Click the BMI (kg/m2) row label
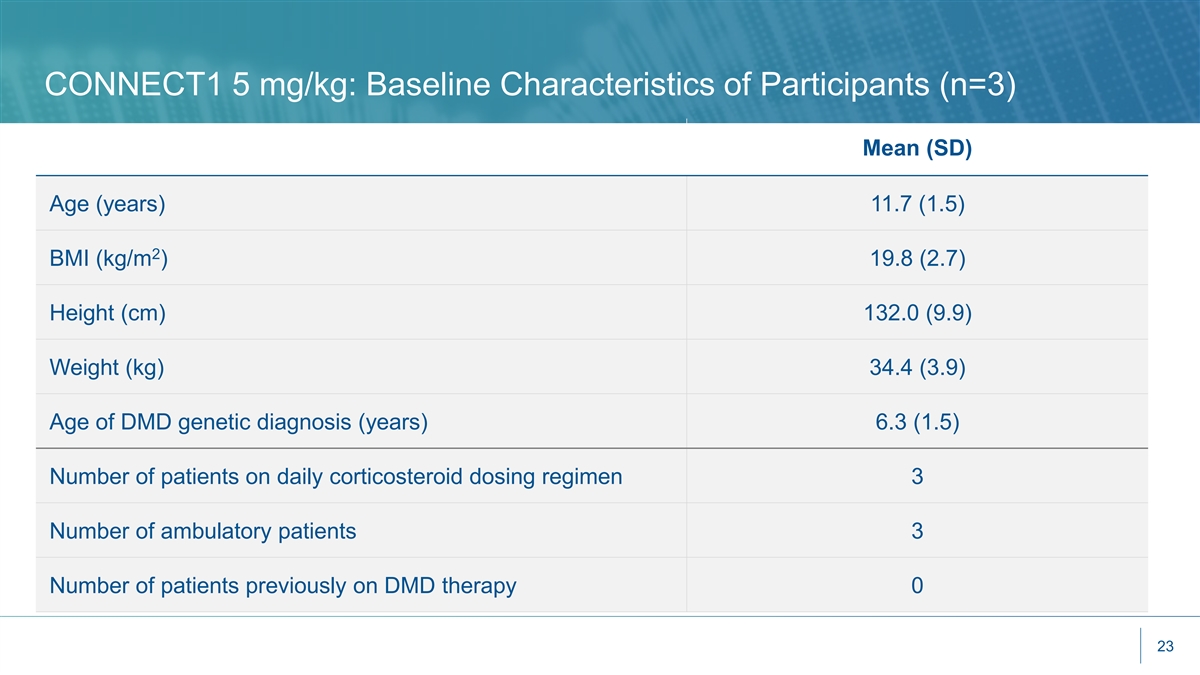Screen dimensions: 1200x675 tap(115, 260)
